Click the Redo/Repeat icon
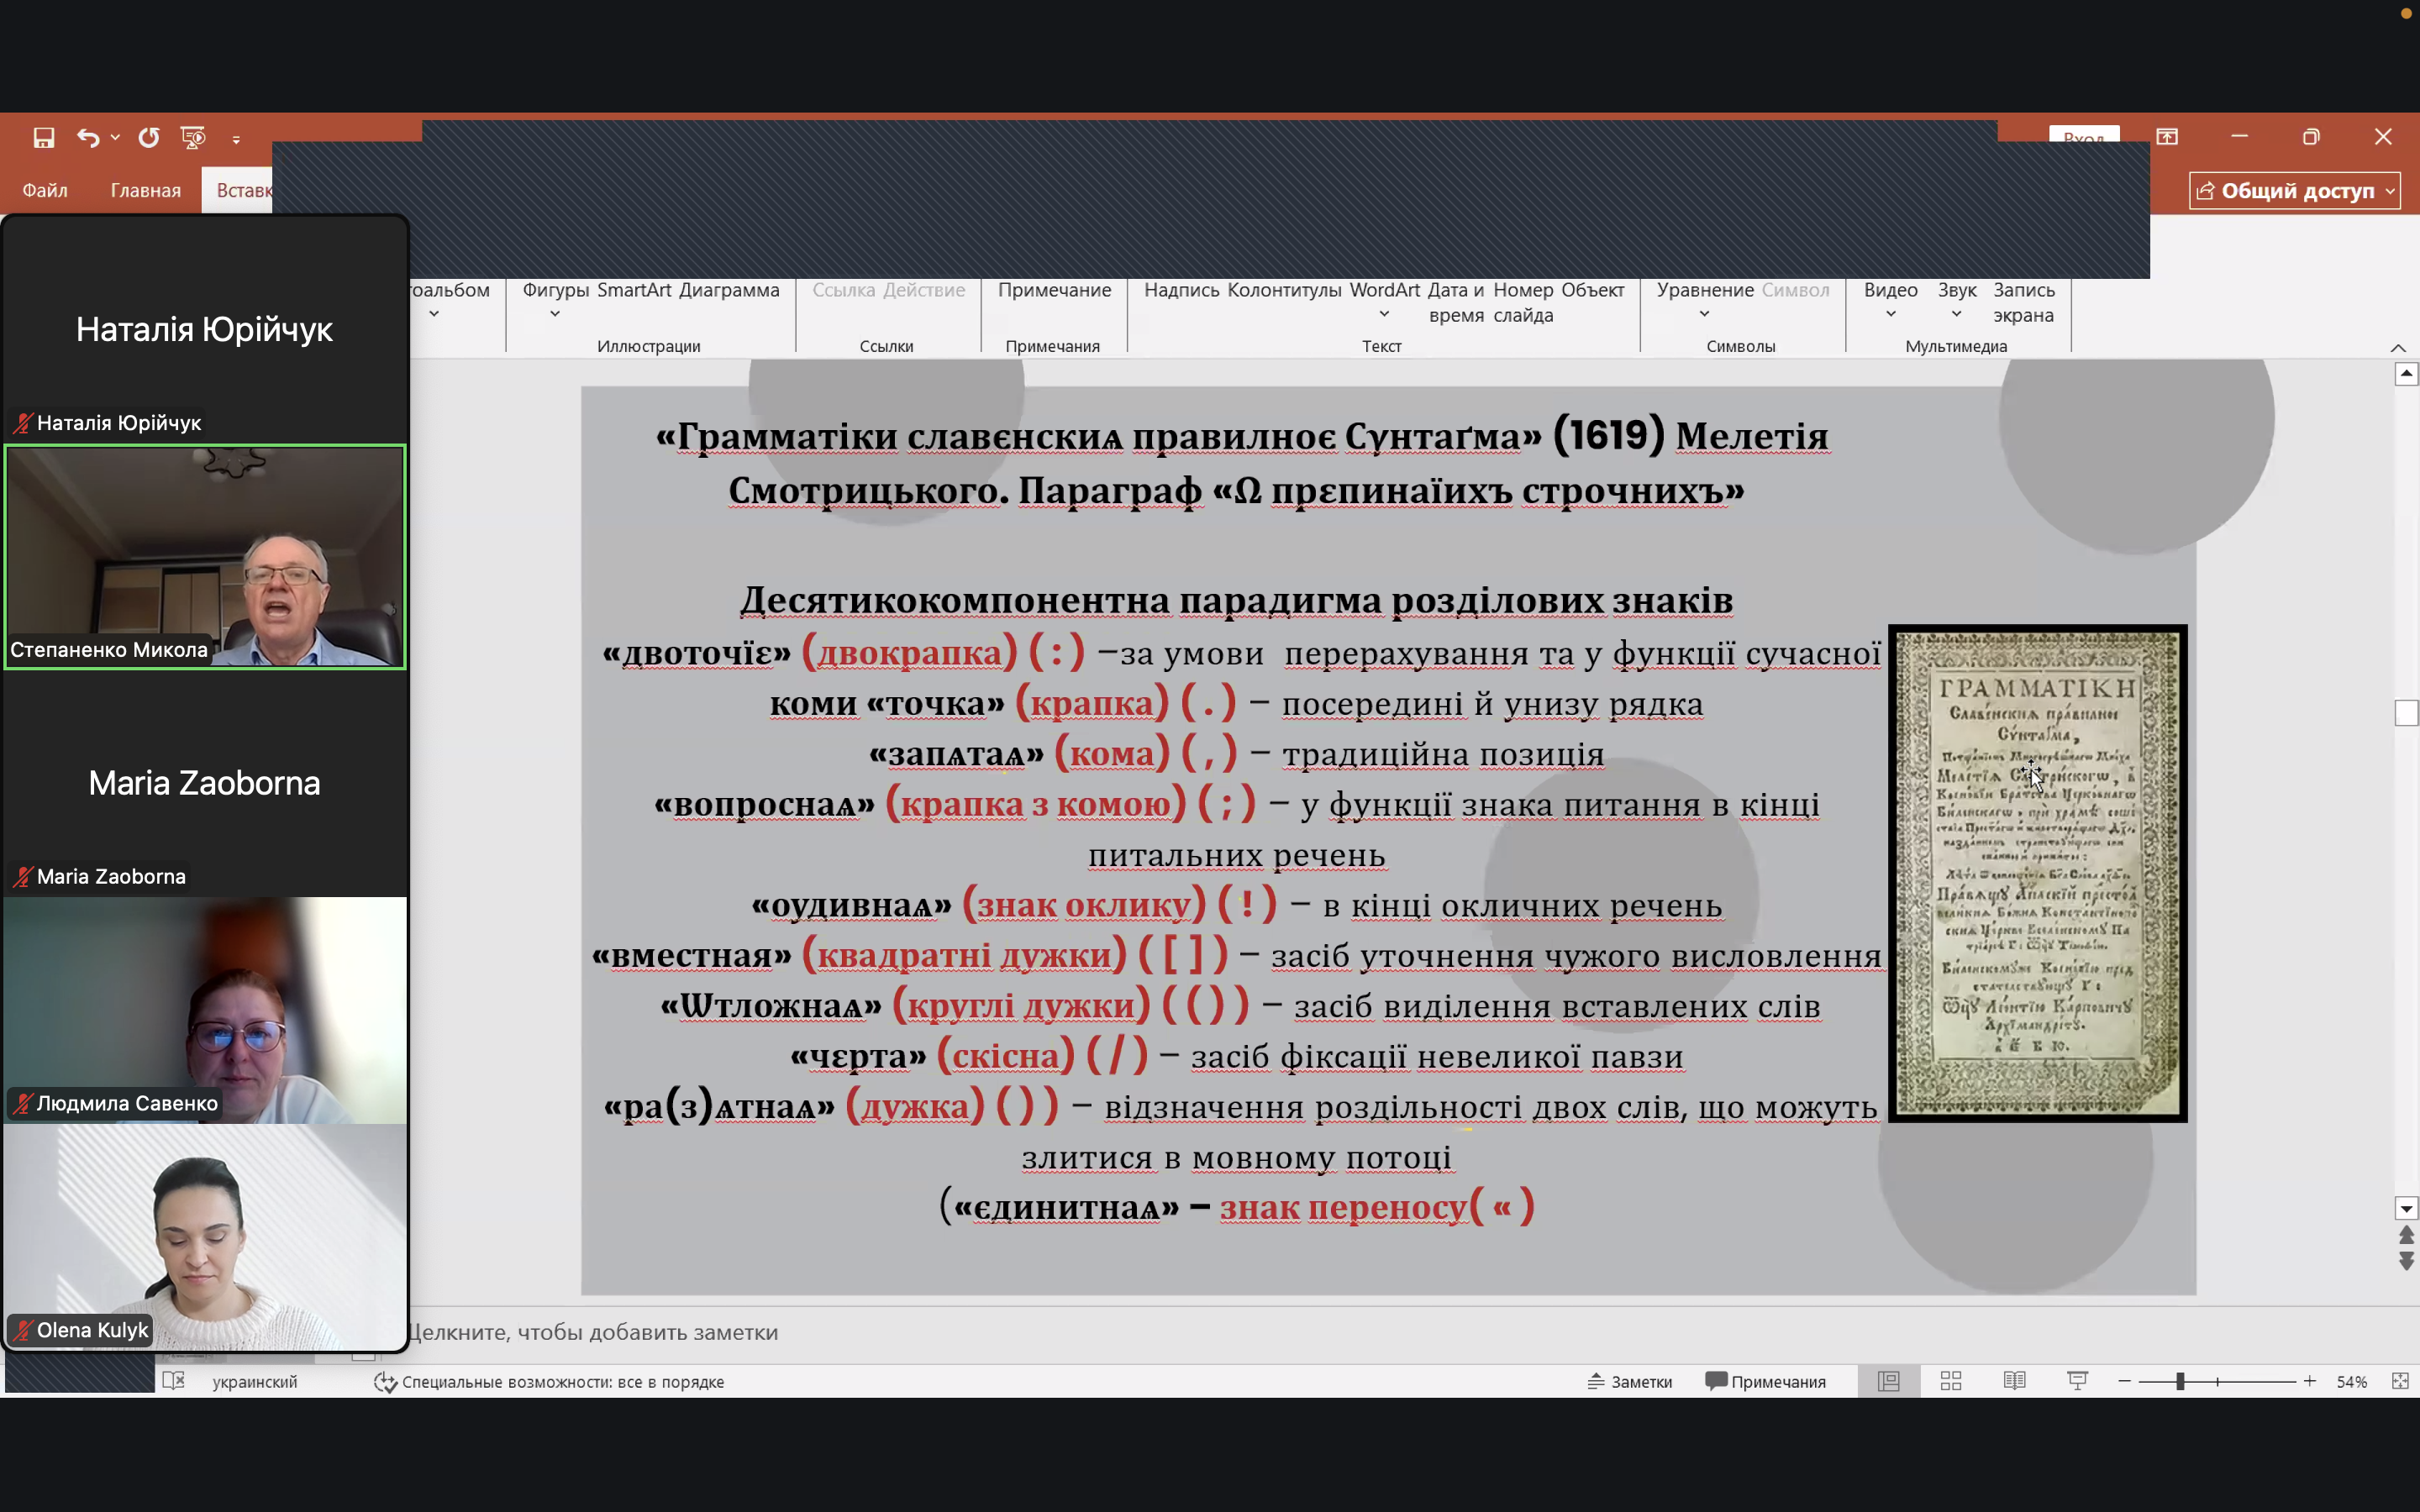 149,138
